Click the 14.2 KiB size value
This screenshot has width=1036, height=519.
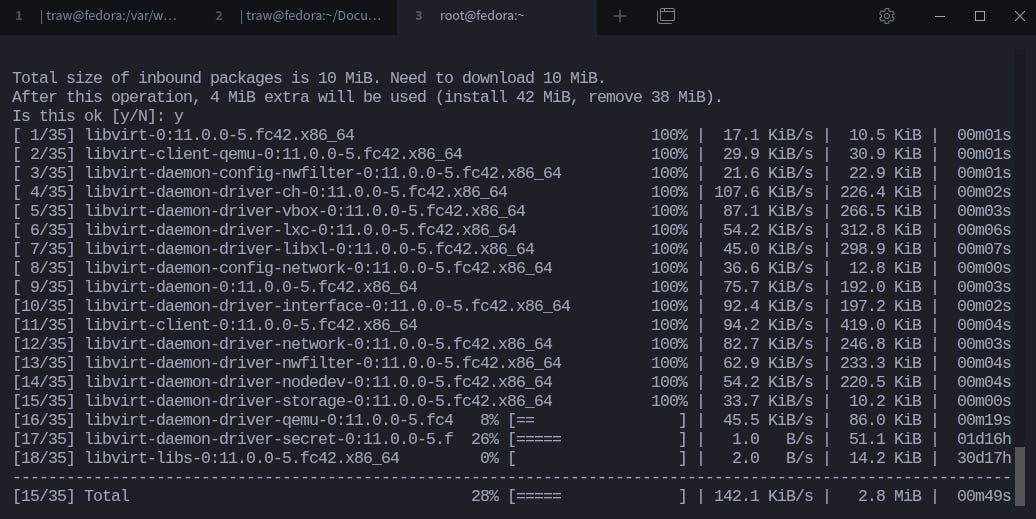coord(885,458)
